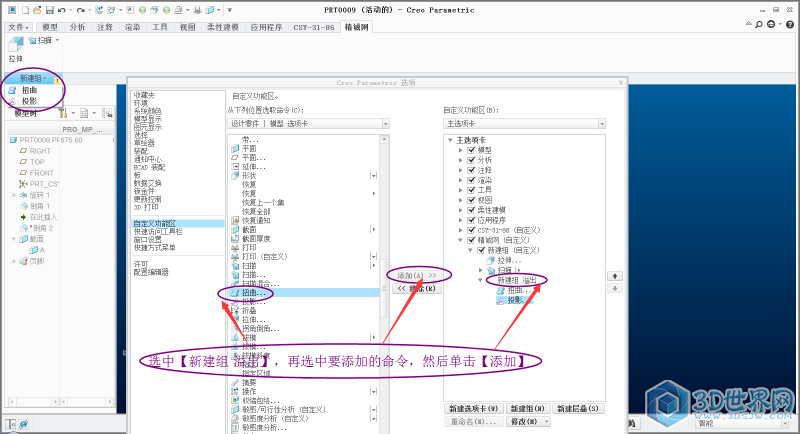The image size is (800, 434).
Task: Select 系统颜色 in the options category list
Action: tap(147, 111)
